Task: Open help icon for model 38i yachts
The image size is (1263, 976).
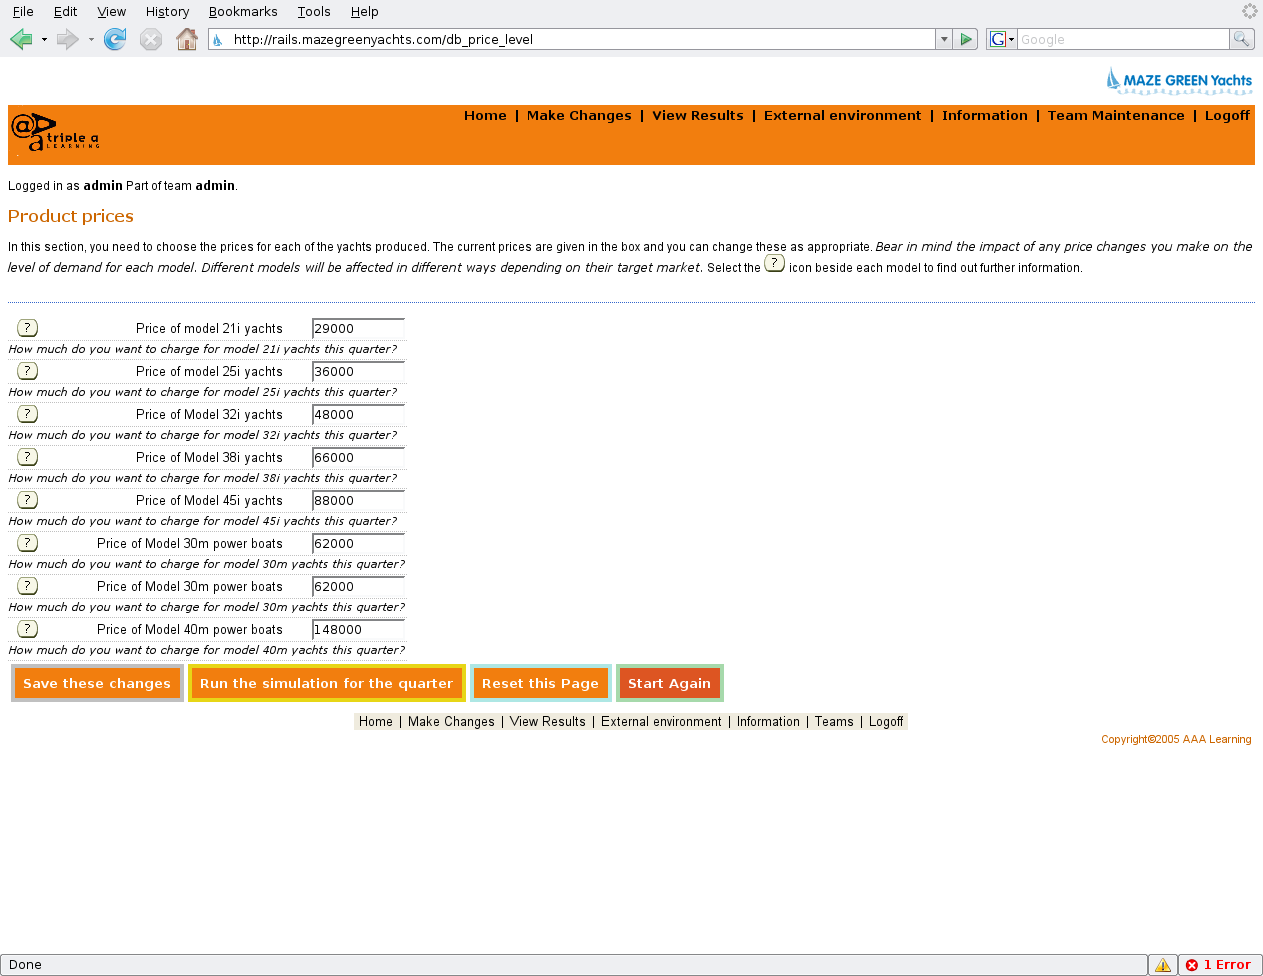Action: [28, 457]
